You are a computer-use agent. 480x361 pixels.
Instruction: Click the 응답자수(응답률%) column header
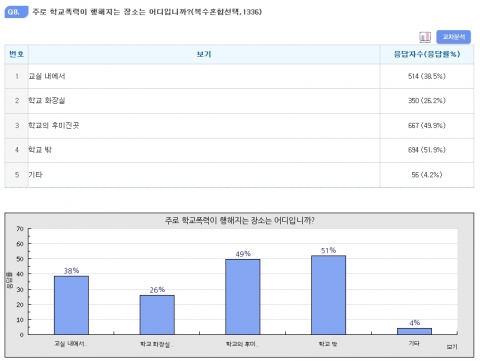tap(427, 54)
